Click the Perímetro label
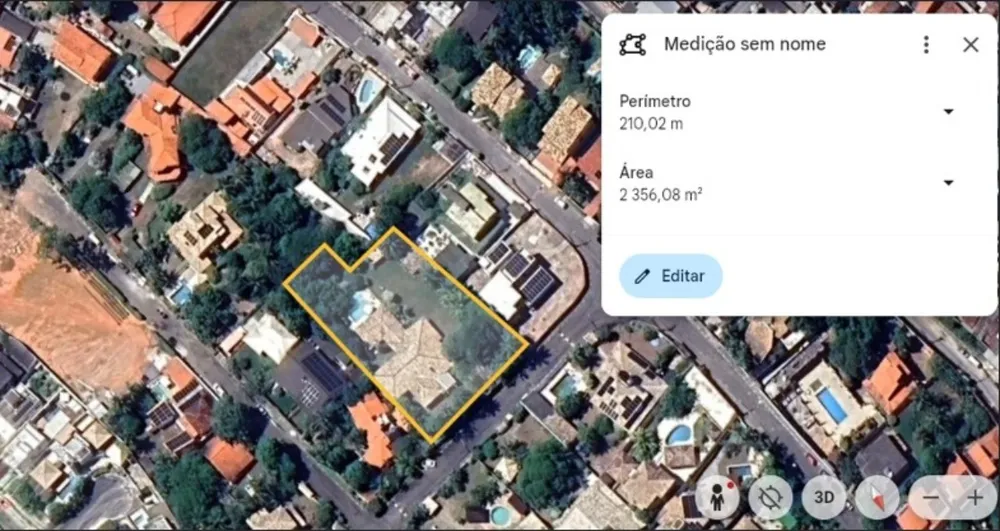 [655, 101]
